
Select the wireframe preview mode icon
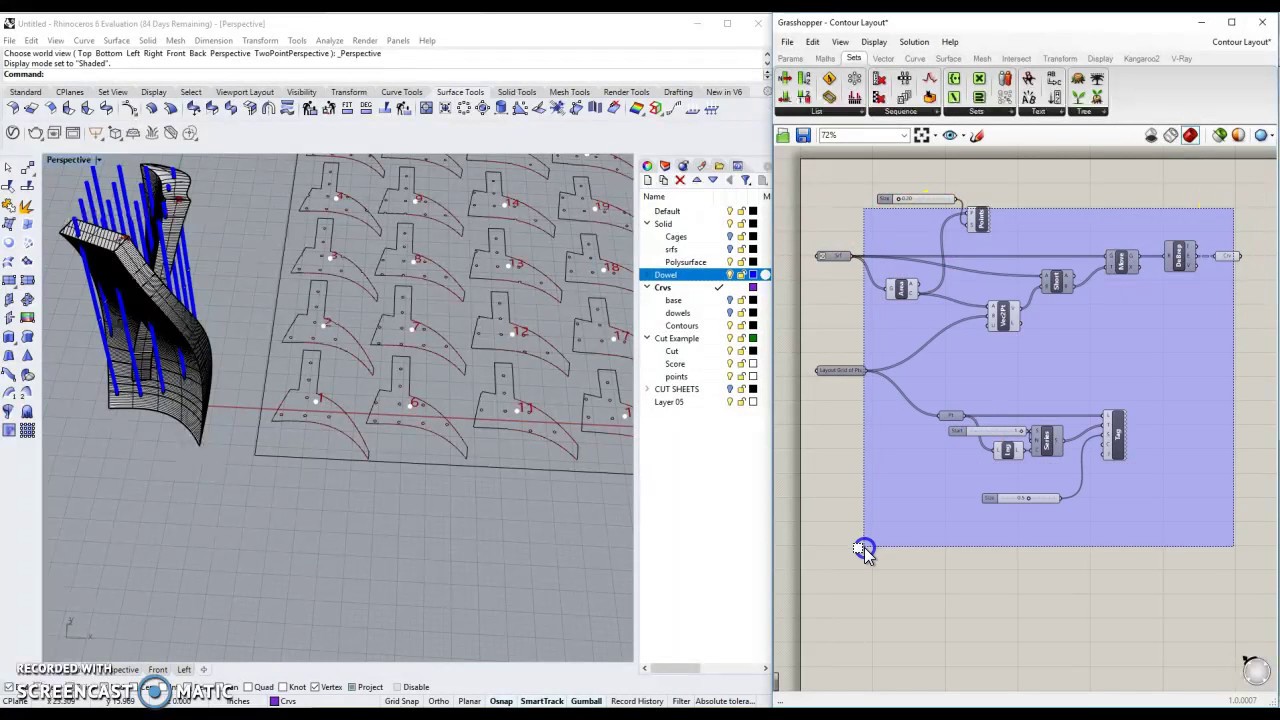(1171, 135)
